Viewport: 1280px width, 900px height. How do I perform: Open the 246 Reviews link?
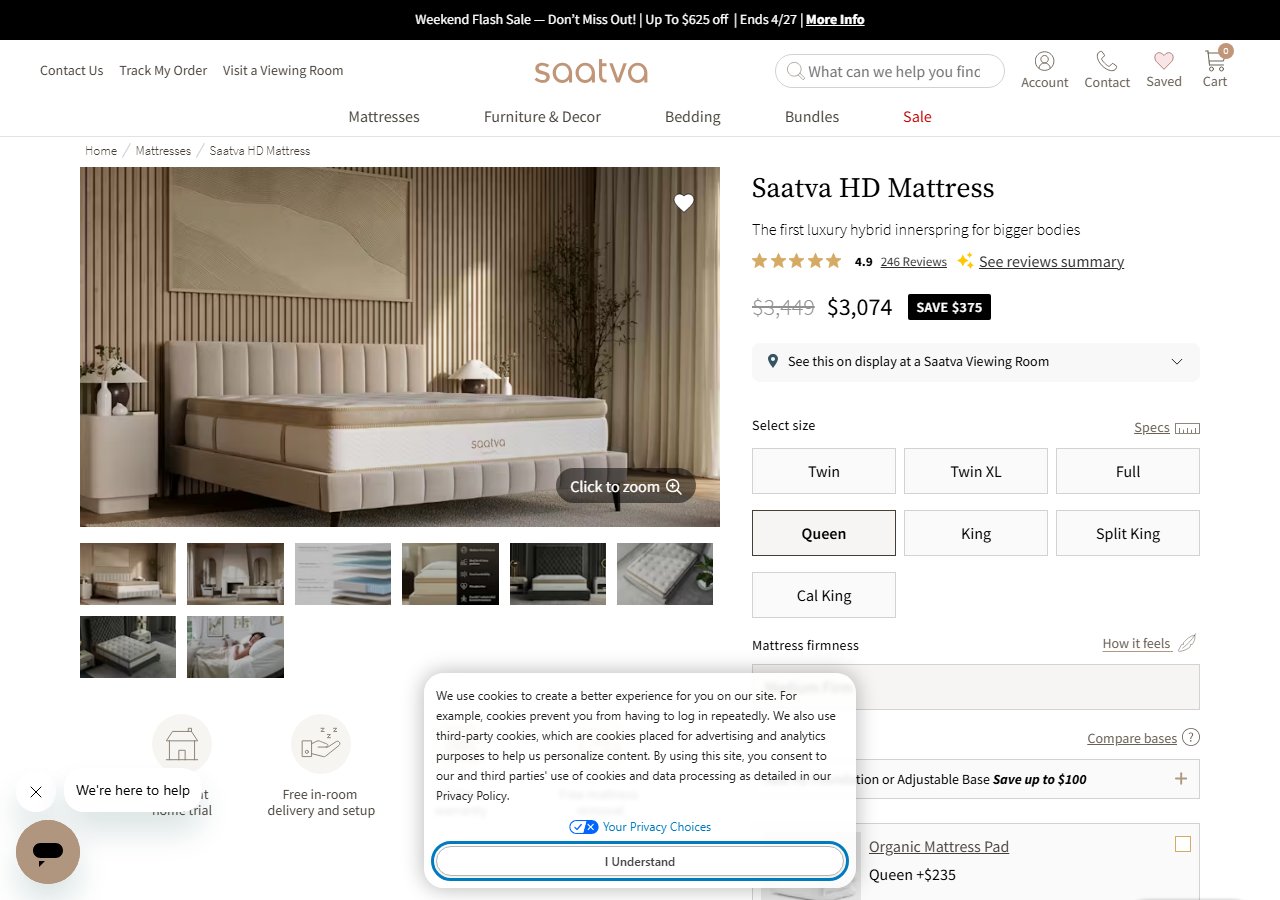[x=913, y=261]
